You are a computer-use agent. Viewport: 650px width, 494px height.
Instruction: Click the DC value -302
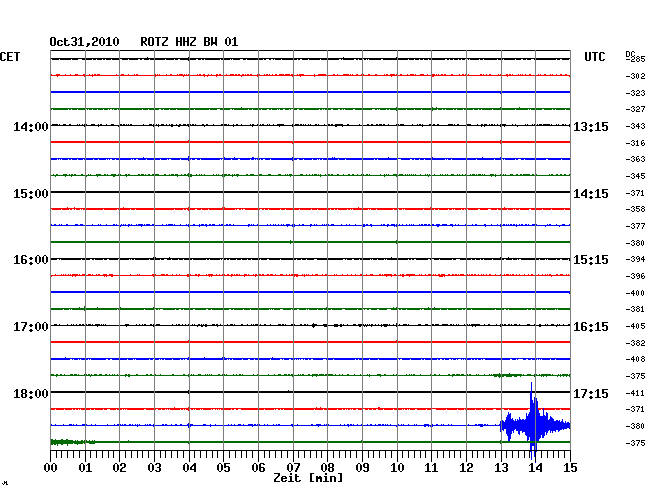pos(635,76)
